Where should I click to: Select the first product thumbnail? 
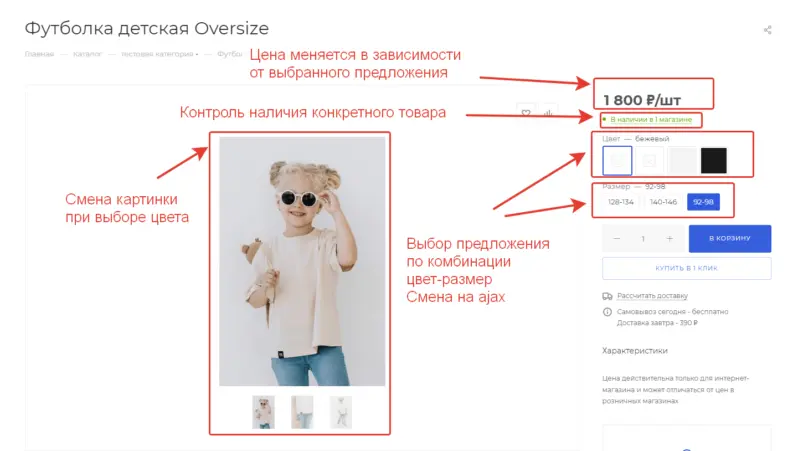pyautogui.click(x=264, y=412)
